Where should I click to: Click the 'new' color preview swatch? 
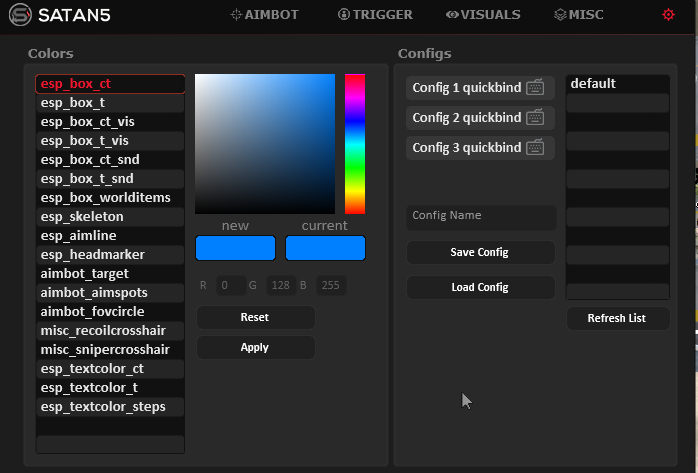pos(235,248)
